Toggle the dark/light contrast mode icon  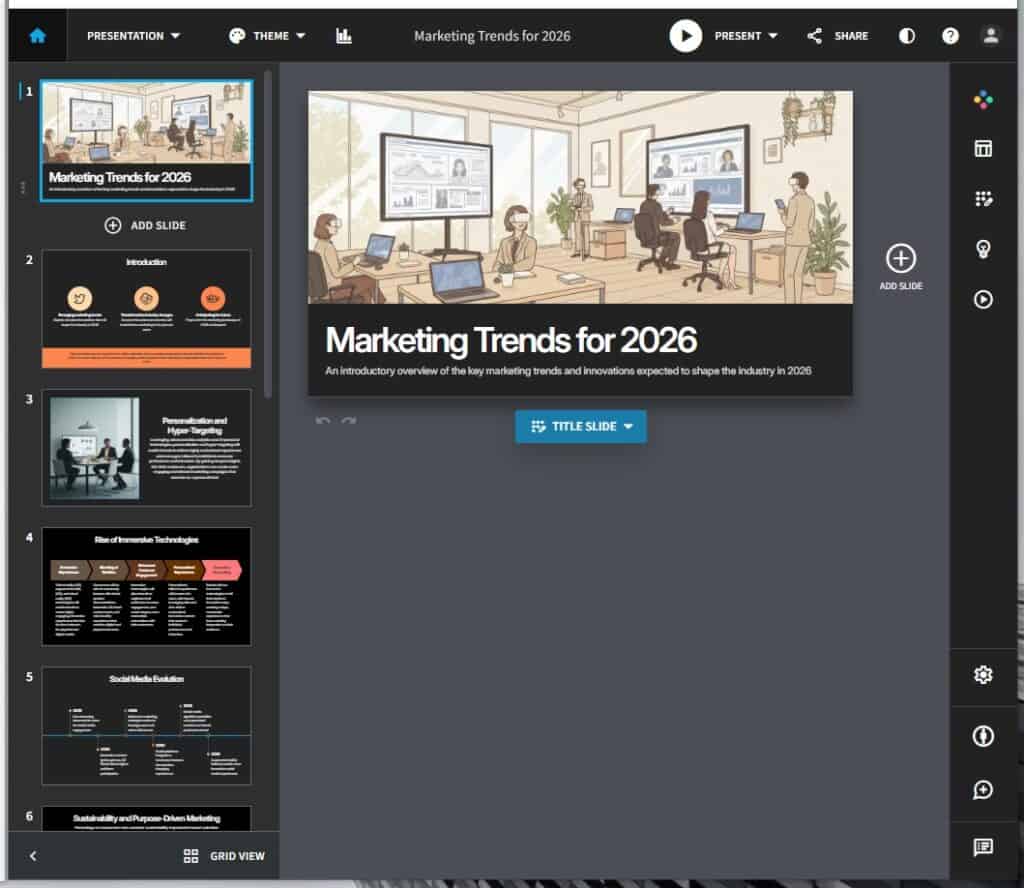(907, 36)
